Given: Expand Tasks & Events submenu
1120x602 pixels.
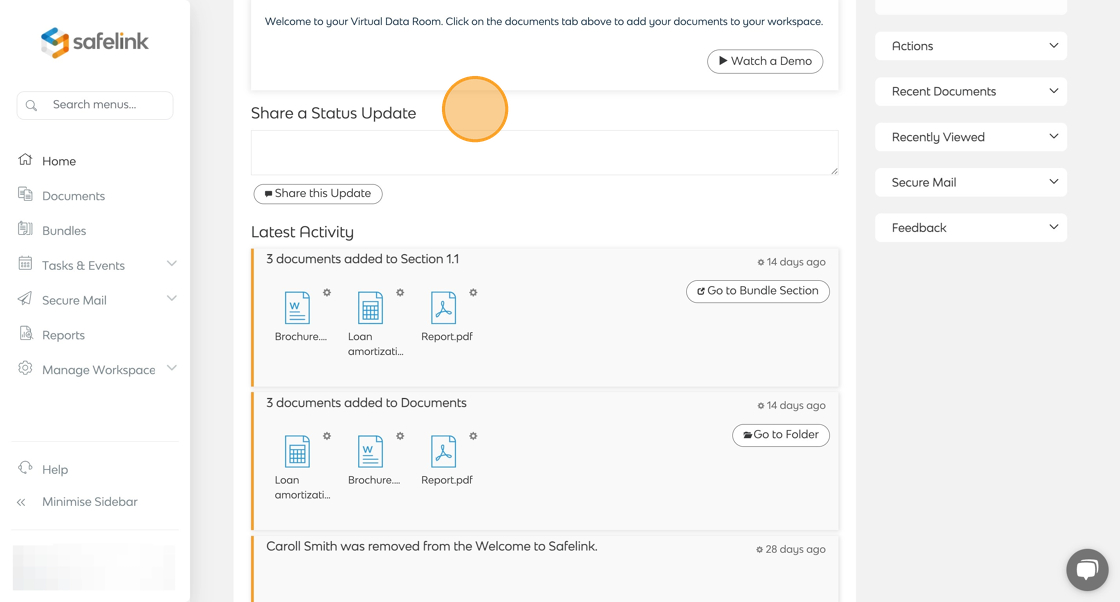Looking at the screenshot, I should [x=171, y=264].
